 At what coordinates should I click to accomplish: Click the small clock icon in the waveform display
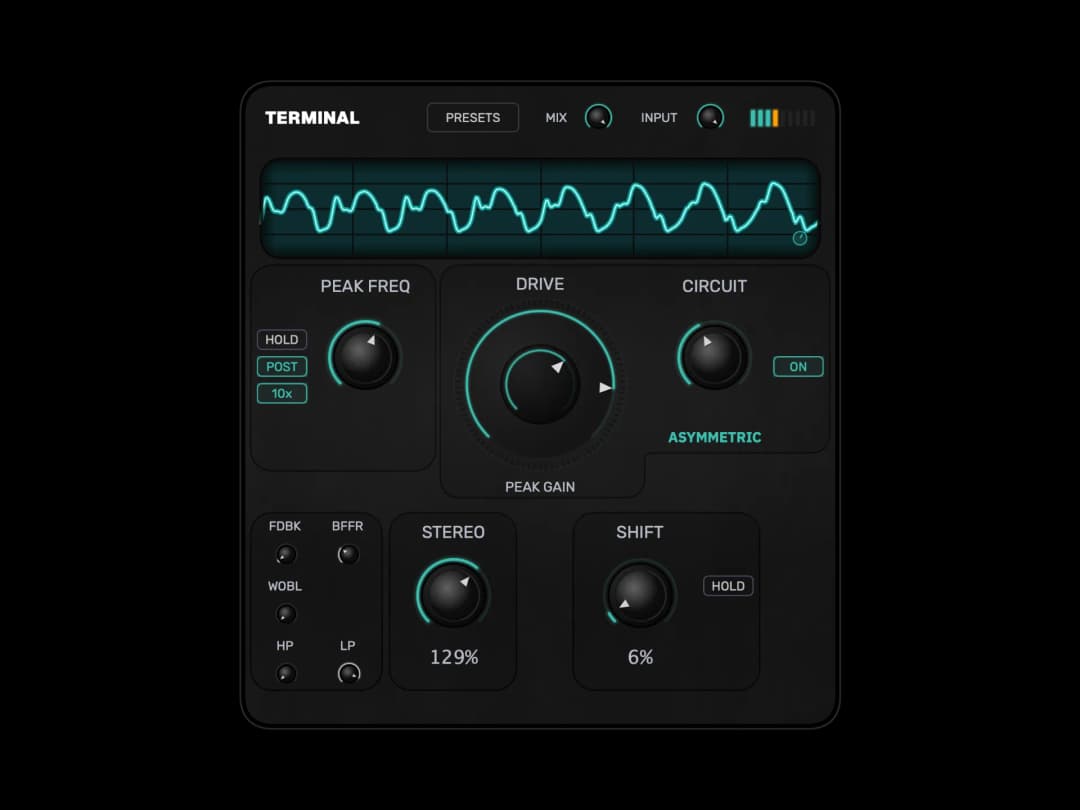(x=800, y=238)
